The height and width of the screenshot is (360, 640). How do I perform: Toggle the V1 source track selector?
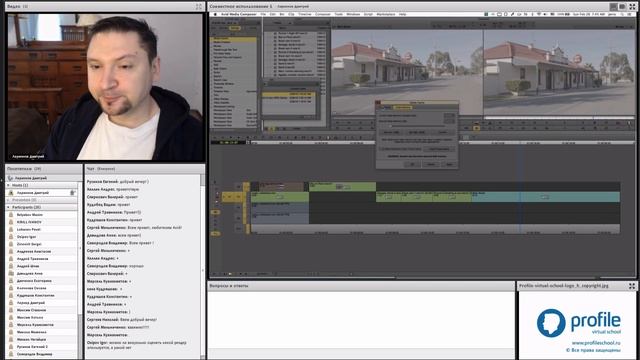(228, 197)
